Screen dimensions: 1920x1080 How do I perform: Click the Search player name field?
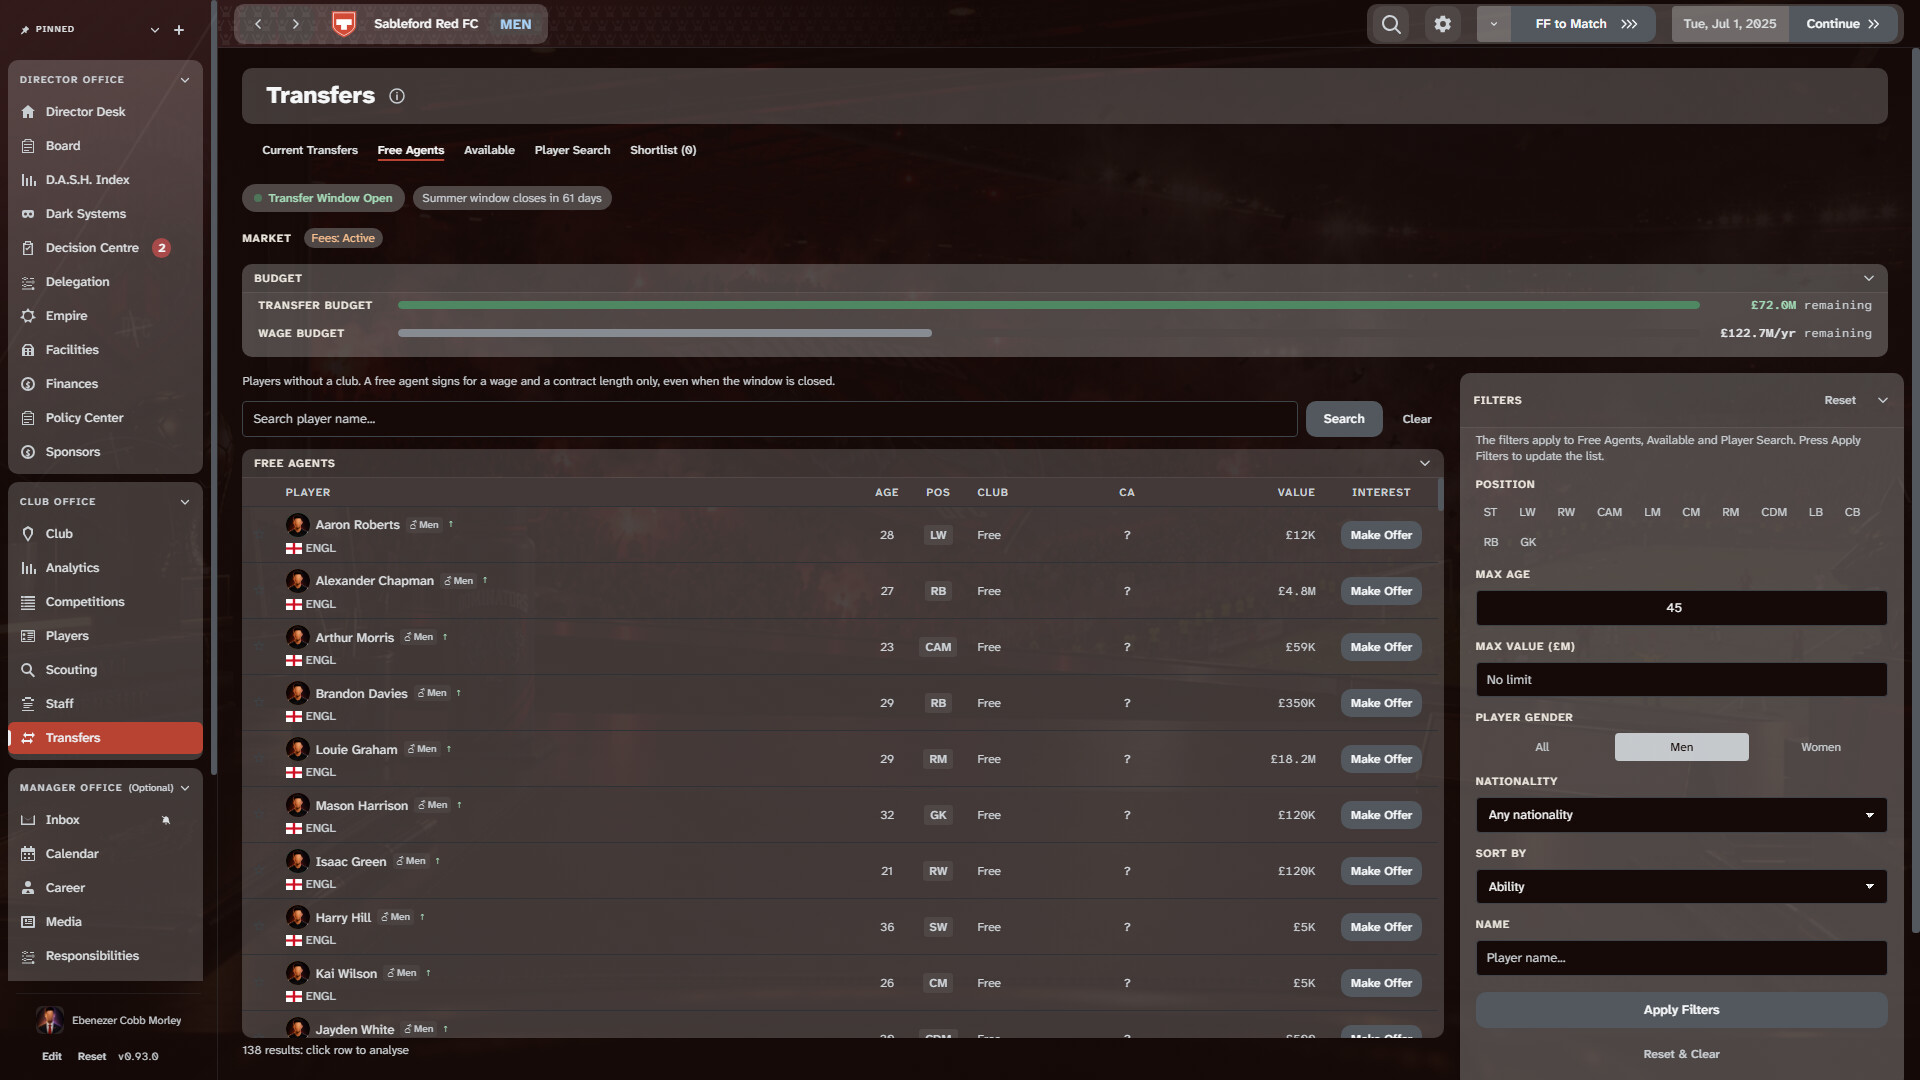(x=769, y=419)
